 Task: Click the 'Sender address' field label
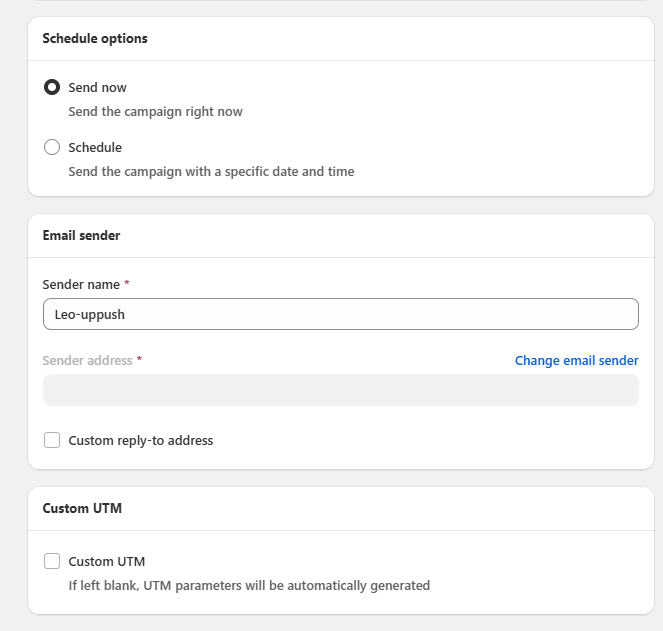(x=88, y=361)
